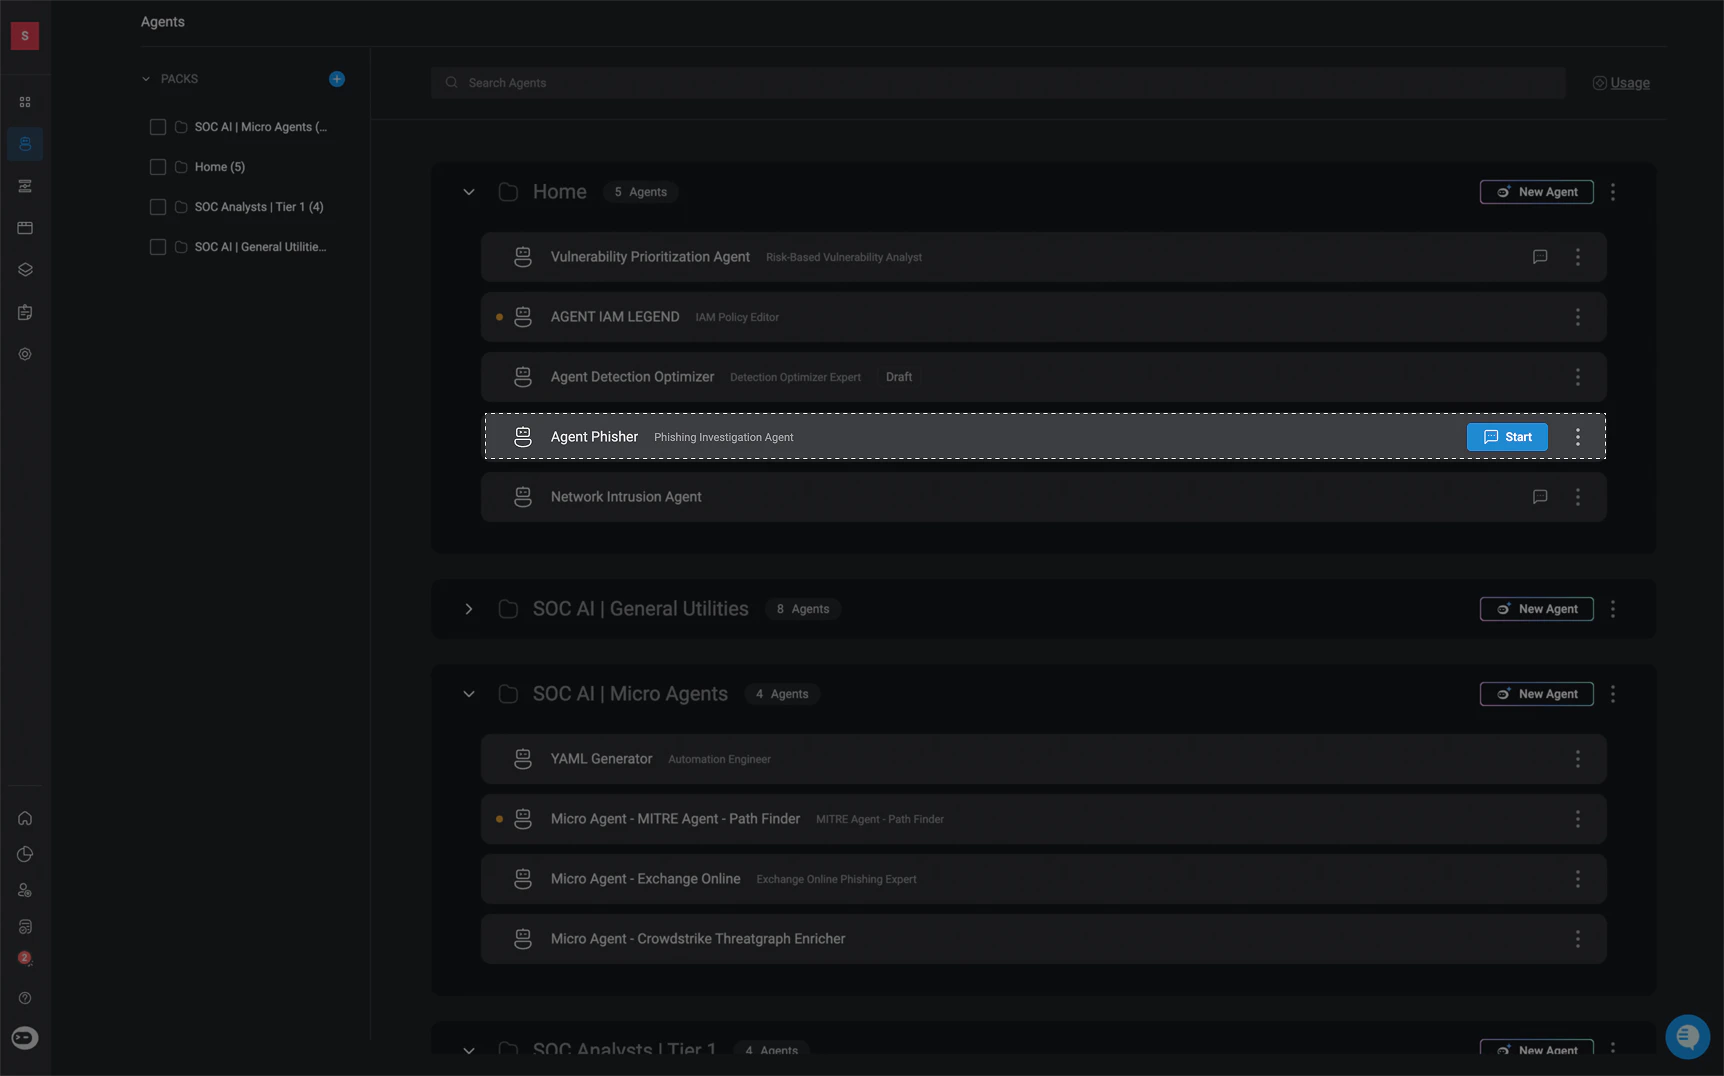Open Home folder options menu

tap(1613, 192)
